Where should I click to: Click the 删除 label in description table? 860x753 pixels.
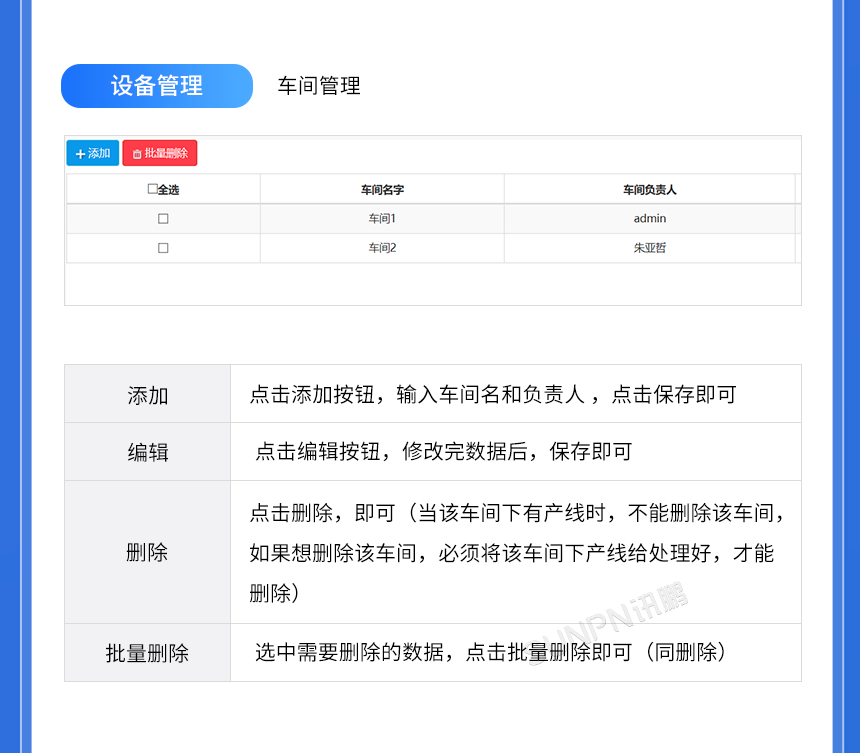tap(147, 552)
